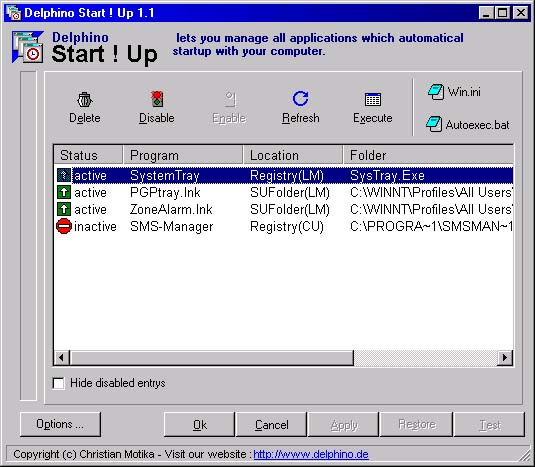The image size is (535, 467).
Task: Click SUFolder(LM) in the ZoneAlarm.lnk row
Action: [290, 209]
